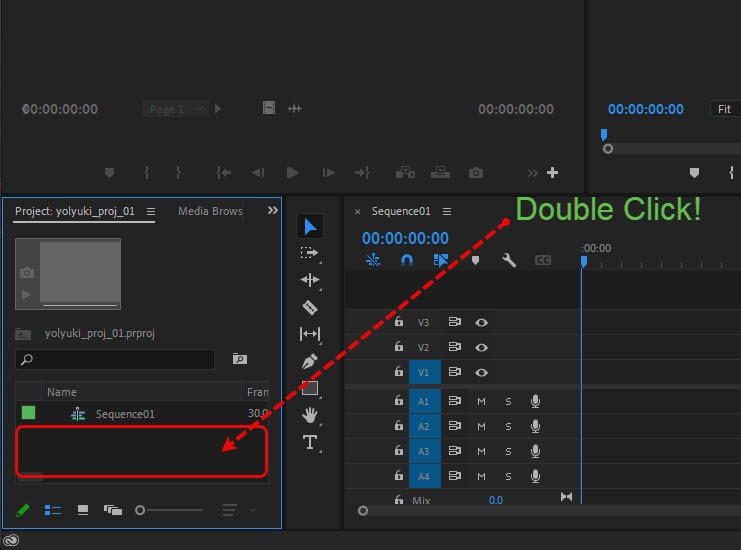The image size is (741, 550).
Task: Open timeline display settings wrench
Action: (x=508, y=261)
